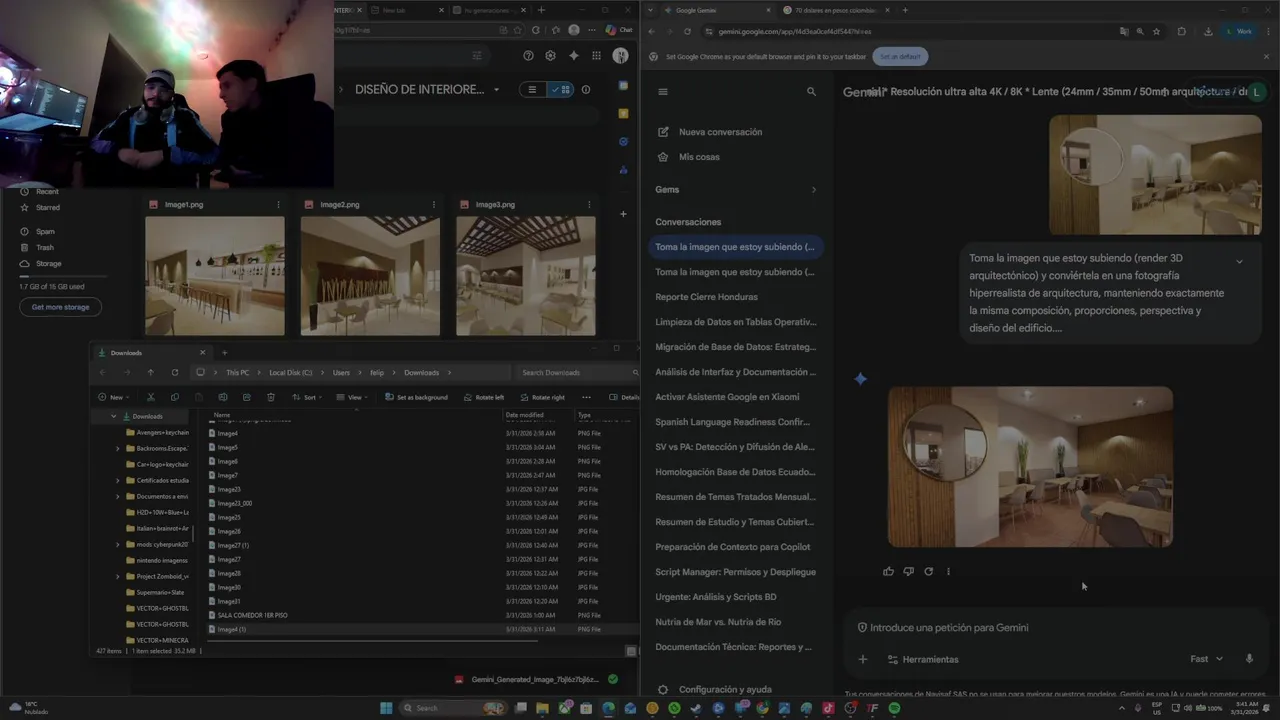The width and height of the screenshot is (1280, 720).
Task: Toggle the Gemini hamburger menu sidebar
Action: [x=662, y=92]
